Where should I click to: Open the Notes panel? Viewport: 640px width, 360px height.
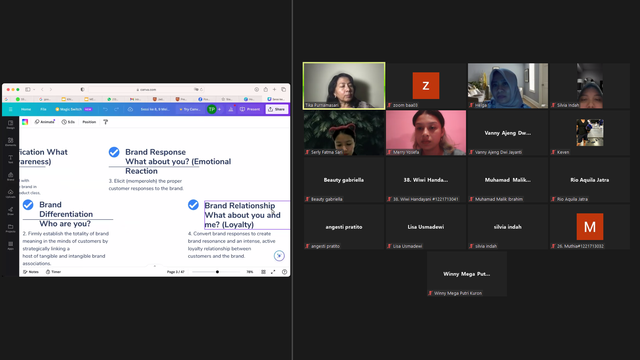click(x=31, y=272)
